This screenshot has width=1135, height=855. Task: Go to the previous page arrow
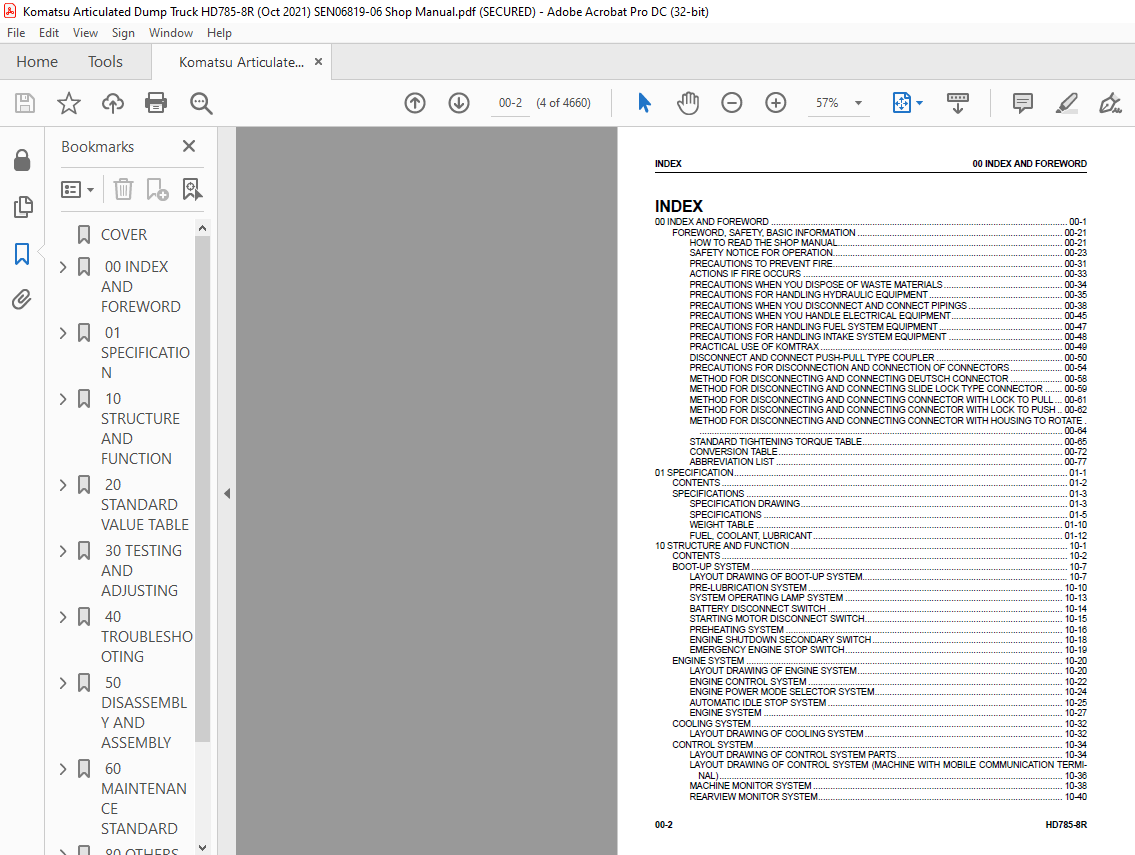(x=415, y=103)
